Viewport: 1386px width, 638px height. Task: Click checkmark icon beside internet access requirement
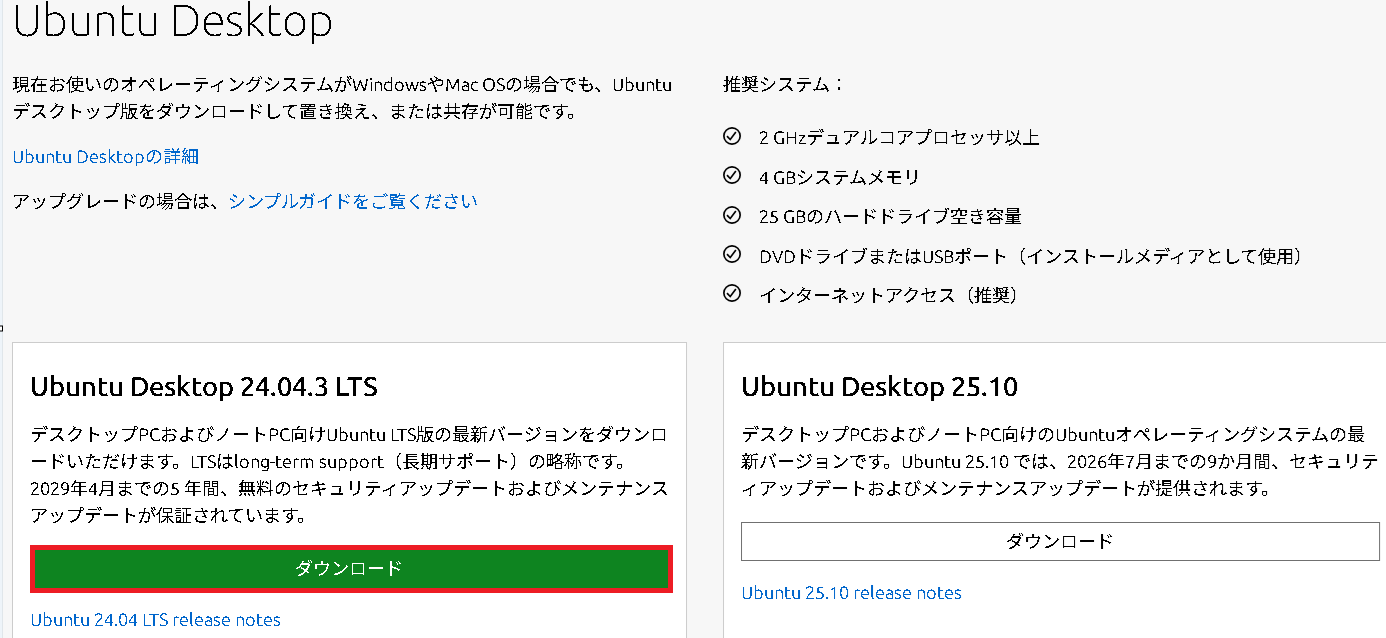coord(731,294)
